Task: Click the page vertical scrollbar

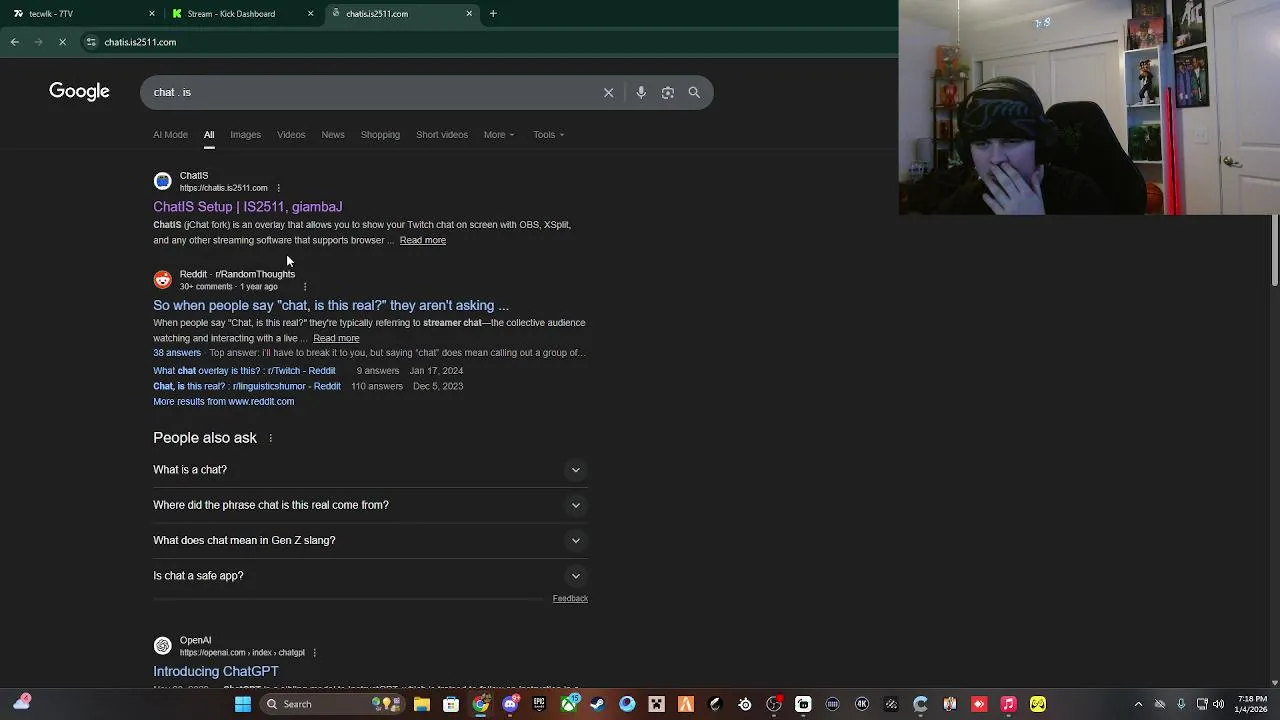Action: pyautogui.click(x=1274, y=250)
